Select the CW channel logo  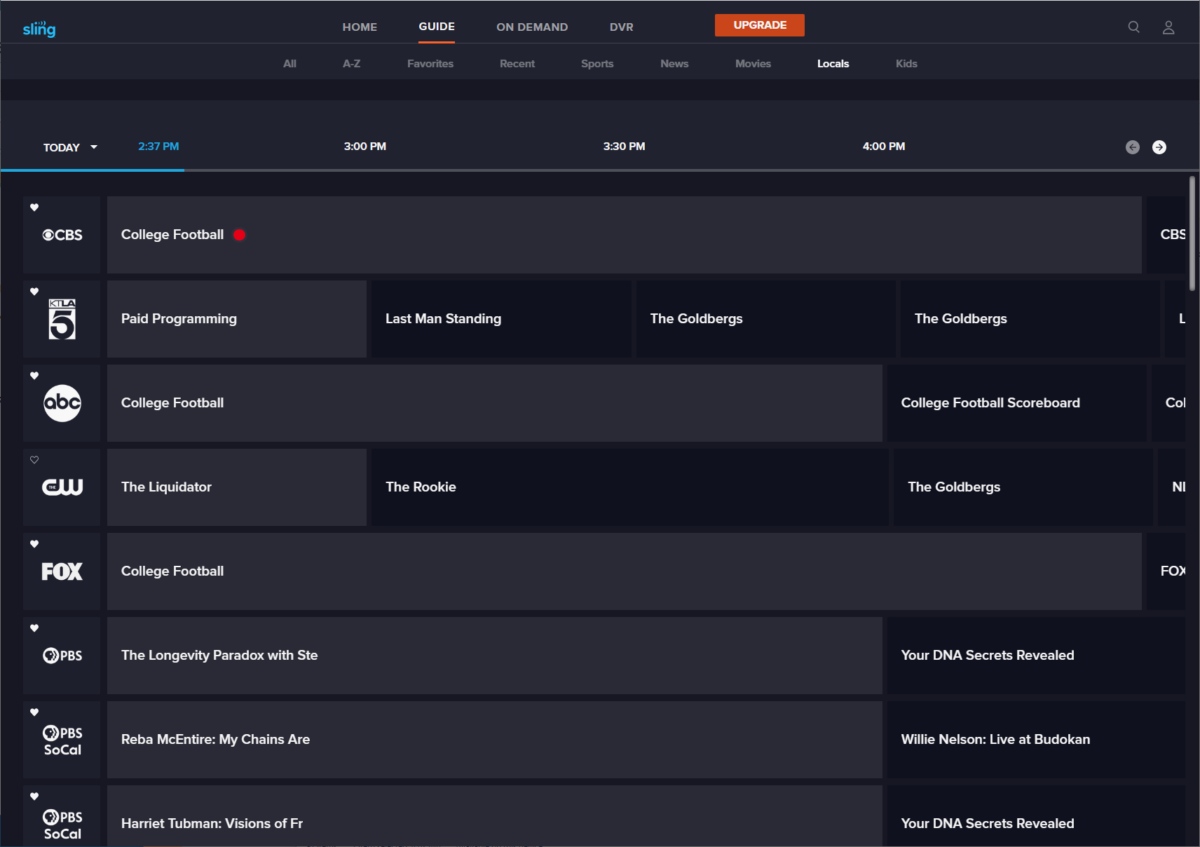(62, 487)
